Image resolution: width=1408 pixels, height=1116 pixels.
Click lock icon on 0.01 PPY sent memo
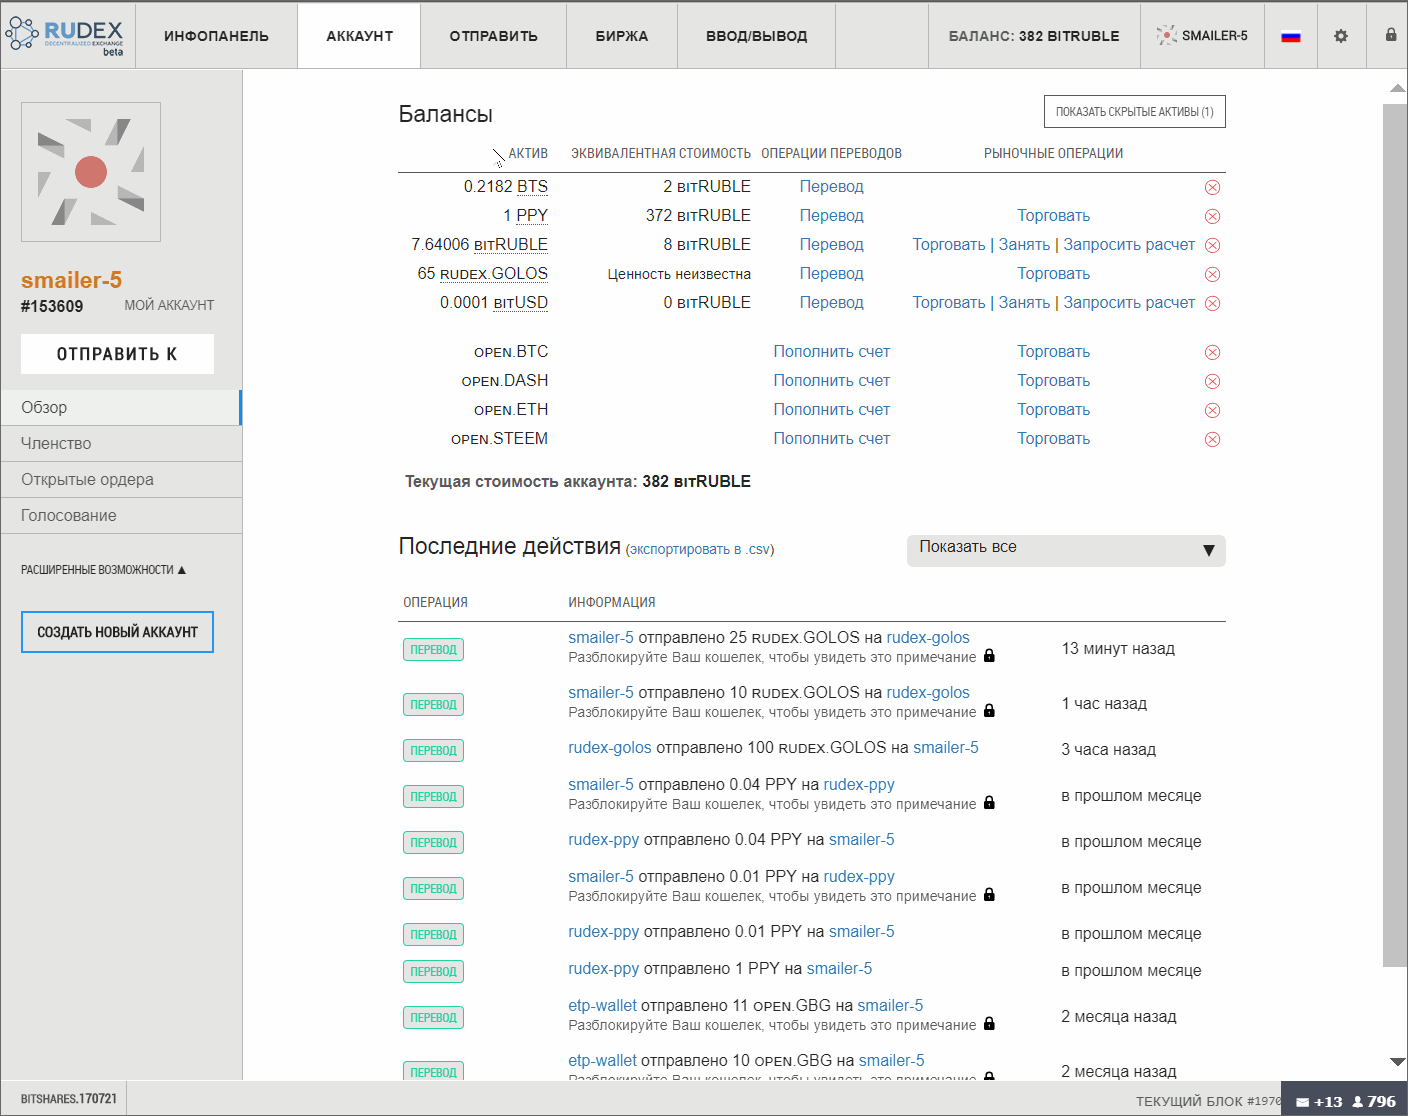click(989, 895)
